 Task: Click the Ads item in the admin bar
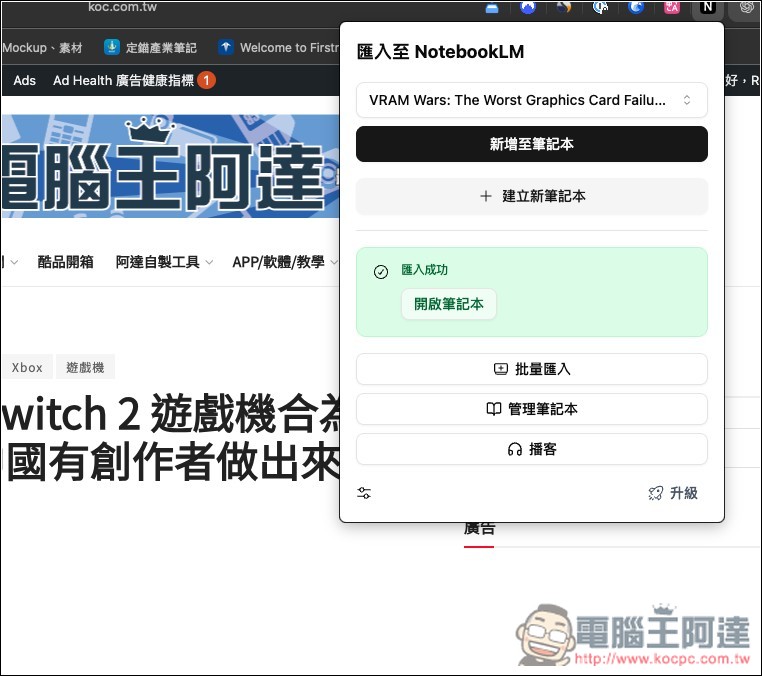[25, 80]
